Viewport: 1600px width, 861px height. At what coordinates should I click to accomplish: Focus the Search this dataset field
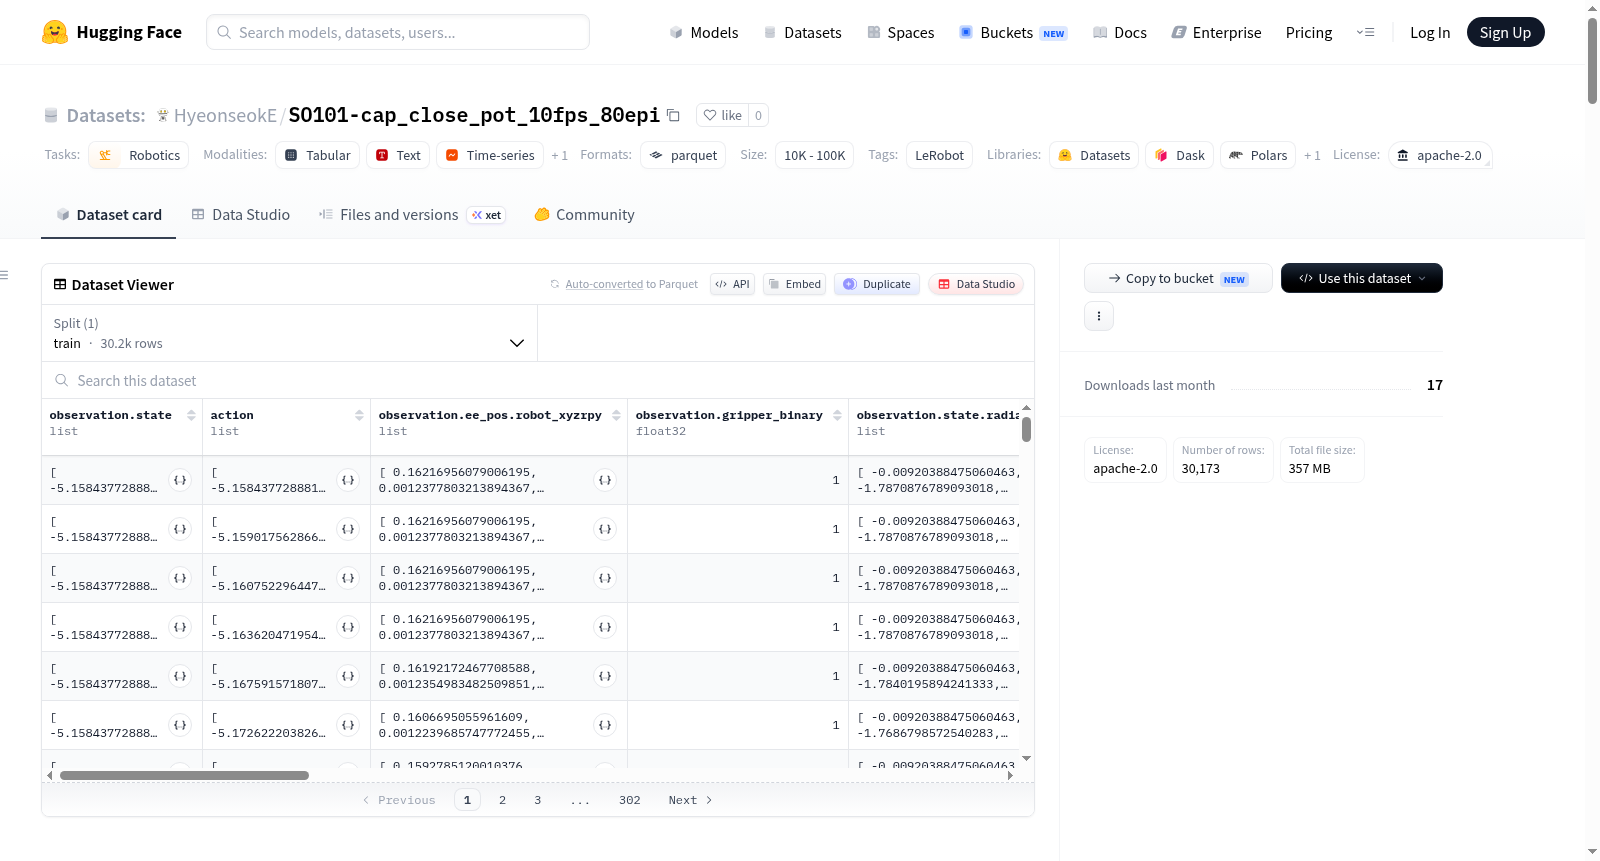[x=538, y=380]
